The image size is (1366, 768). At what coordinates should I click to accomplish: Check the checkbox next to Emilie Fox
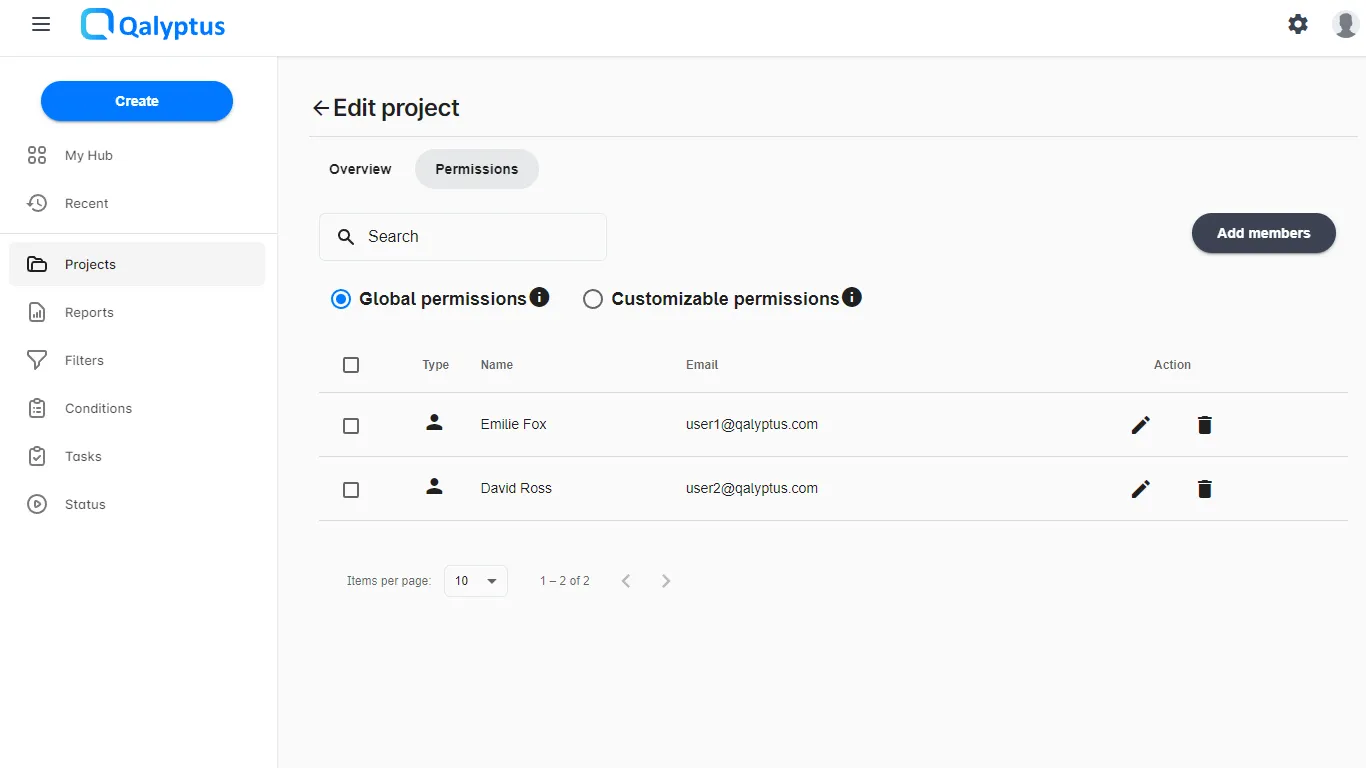(x=351, y=425)
